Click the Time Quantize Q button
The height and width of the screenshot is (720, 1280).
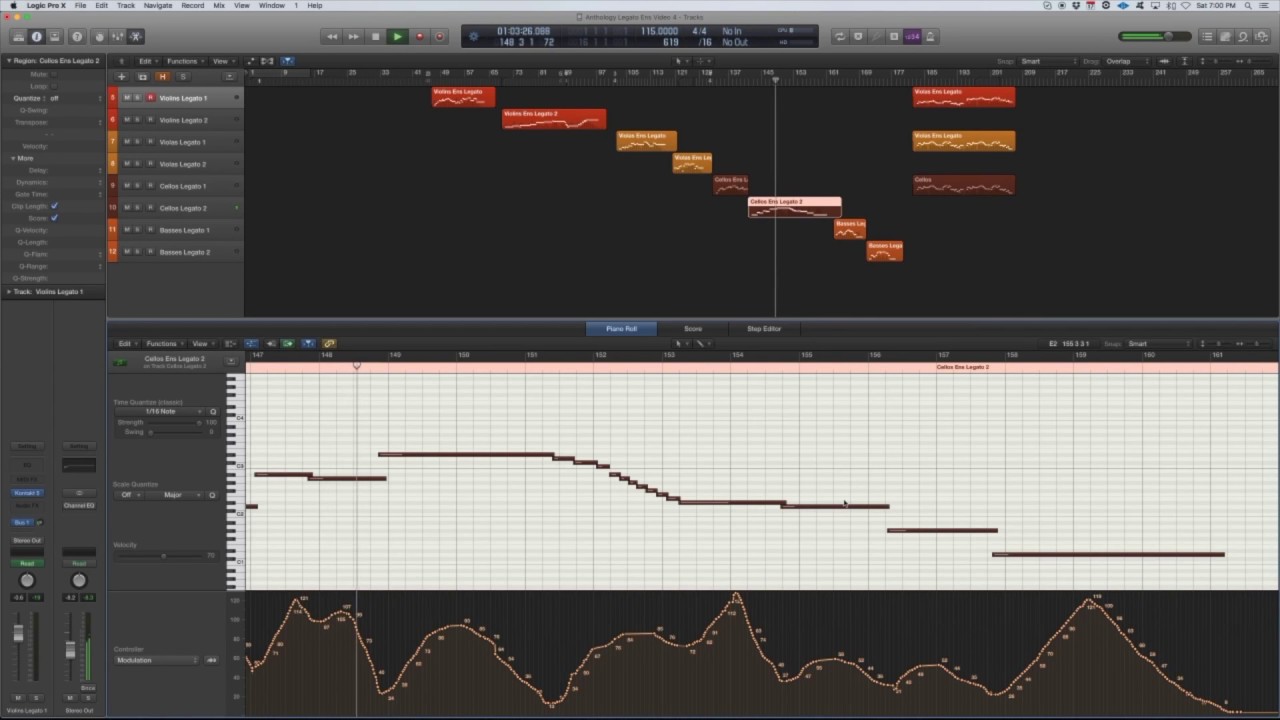click(213, 412)
